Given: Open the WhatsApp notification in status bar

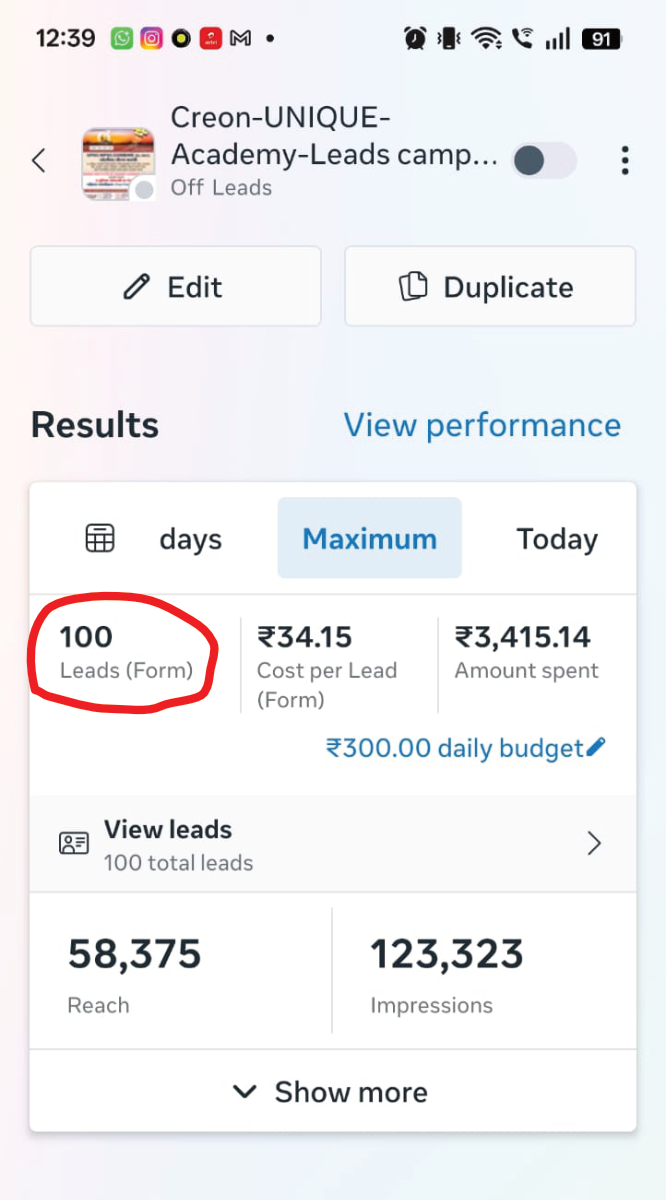Looking at the screenshot, I should (122, 39).
